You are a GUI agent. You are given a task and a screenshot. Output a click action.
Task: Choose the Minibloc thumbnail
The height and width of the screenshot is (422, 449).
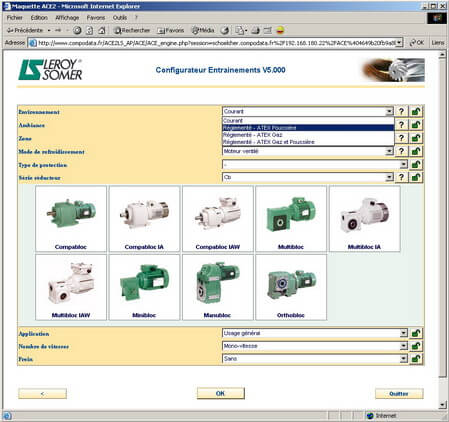click(x=144, y=287)
